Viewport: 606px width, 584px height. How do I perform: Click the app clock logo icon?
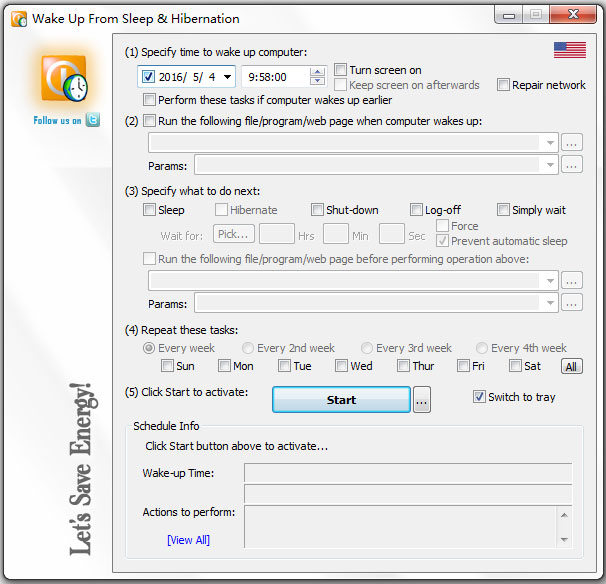click(x=65, y=79)
